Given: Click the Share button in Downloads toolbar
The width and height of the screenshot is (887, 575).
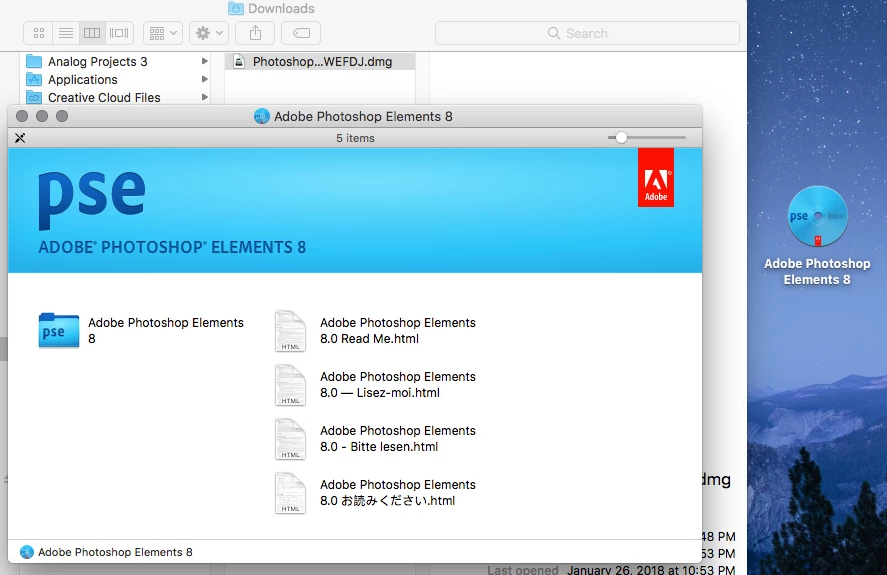Looking at the screenshot, I should click(x=255, y=33).
